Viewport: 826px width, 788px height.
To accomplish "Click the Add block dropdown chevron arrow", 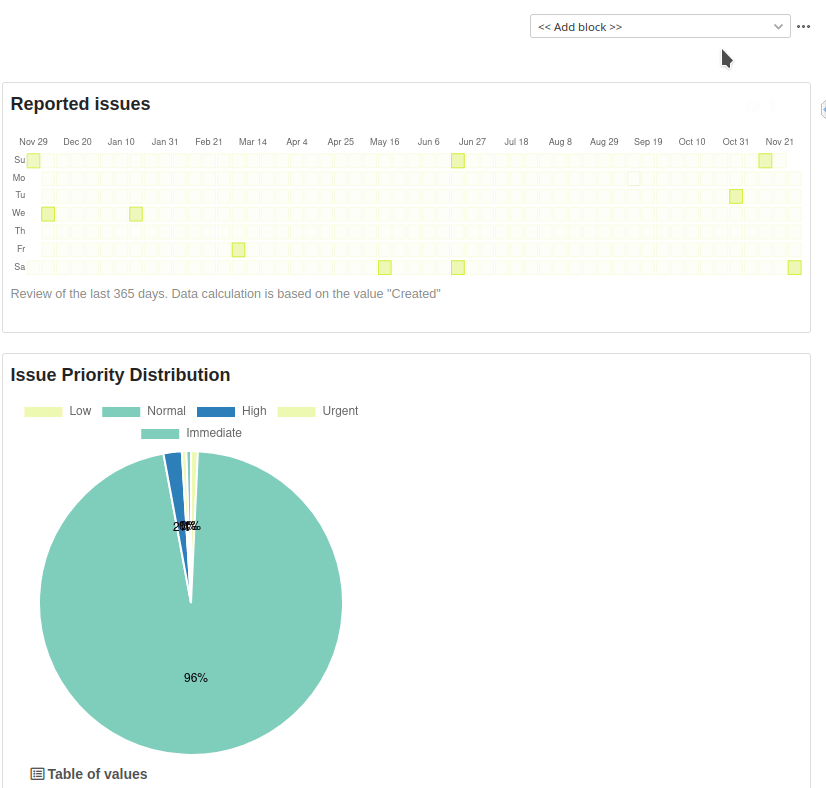I will pyautogui.click(x=778, y=26).
